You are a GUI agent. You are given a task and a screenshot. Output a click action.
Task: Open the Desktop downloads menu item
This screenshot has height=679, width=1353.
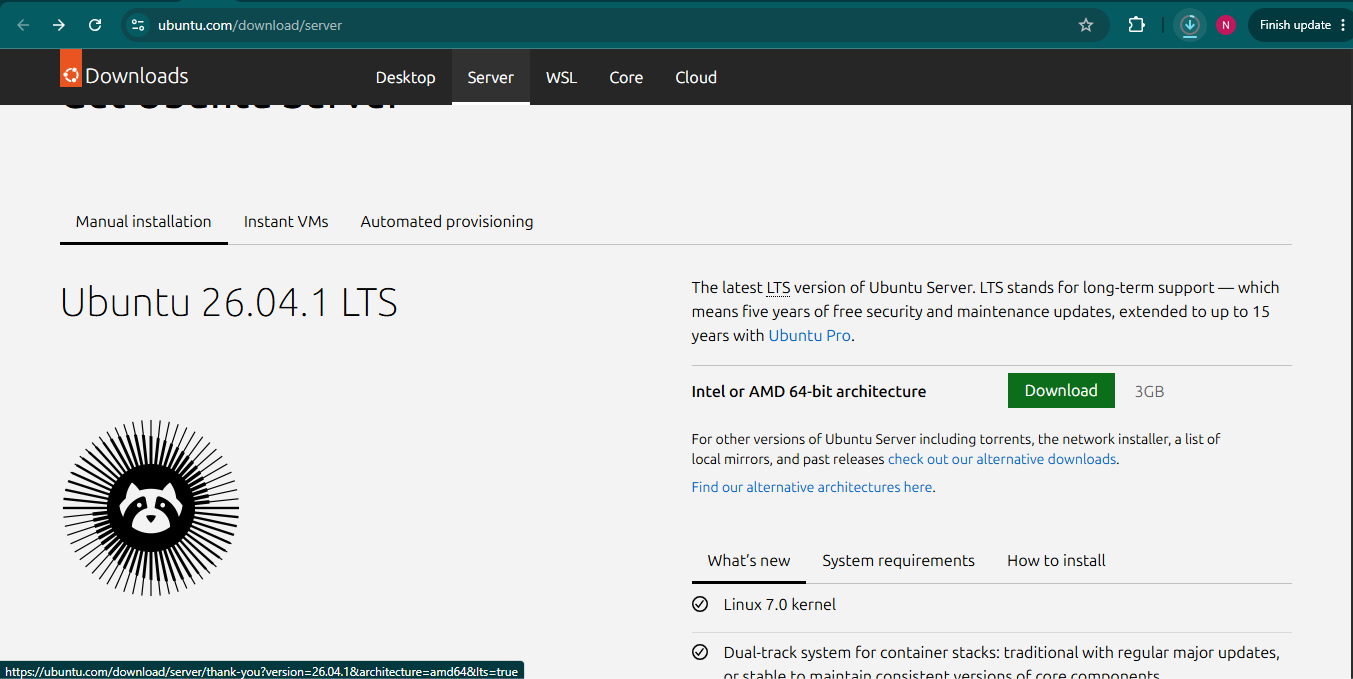(405, 77)
